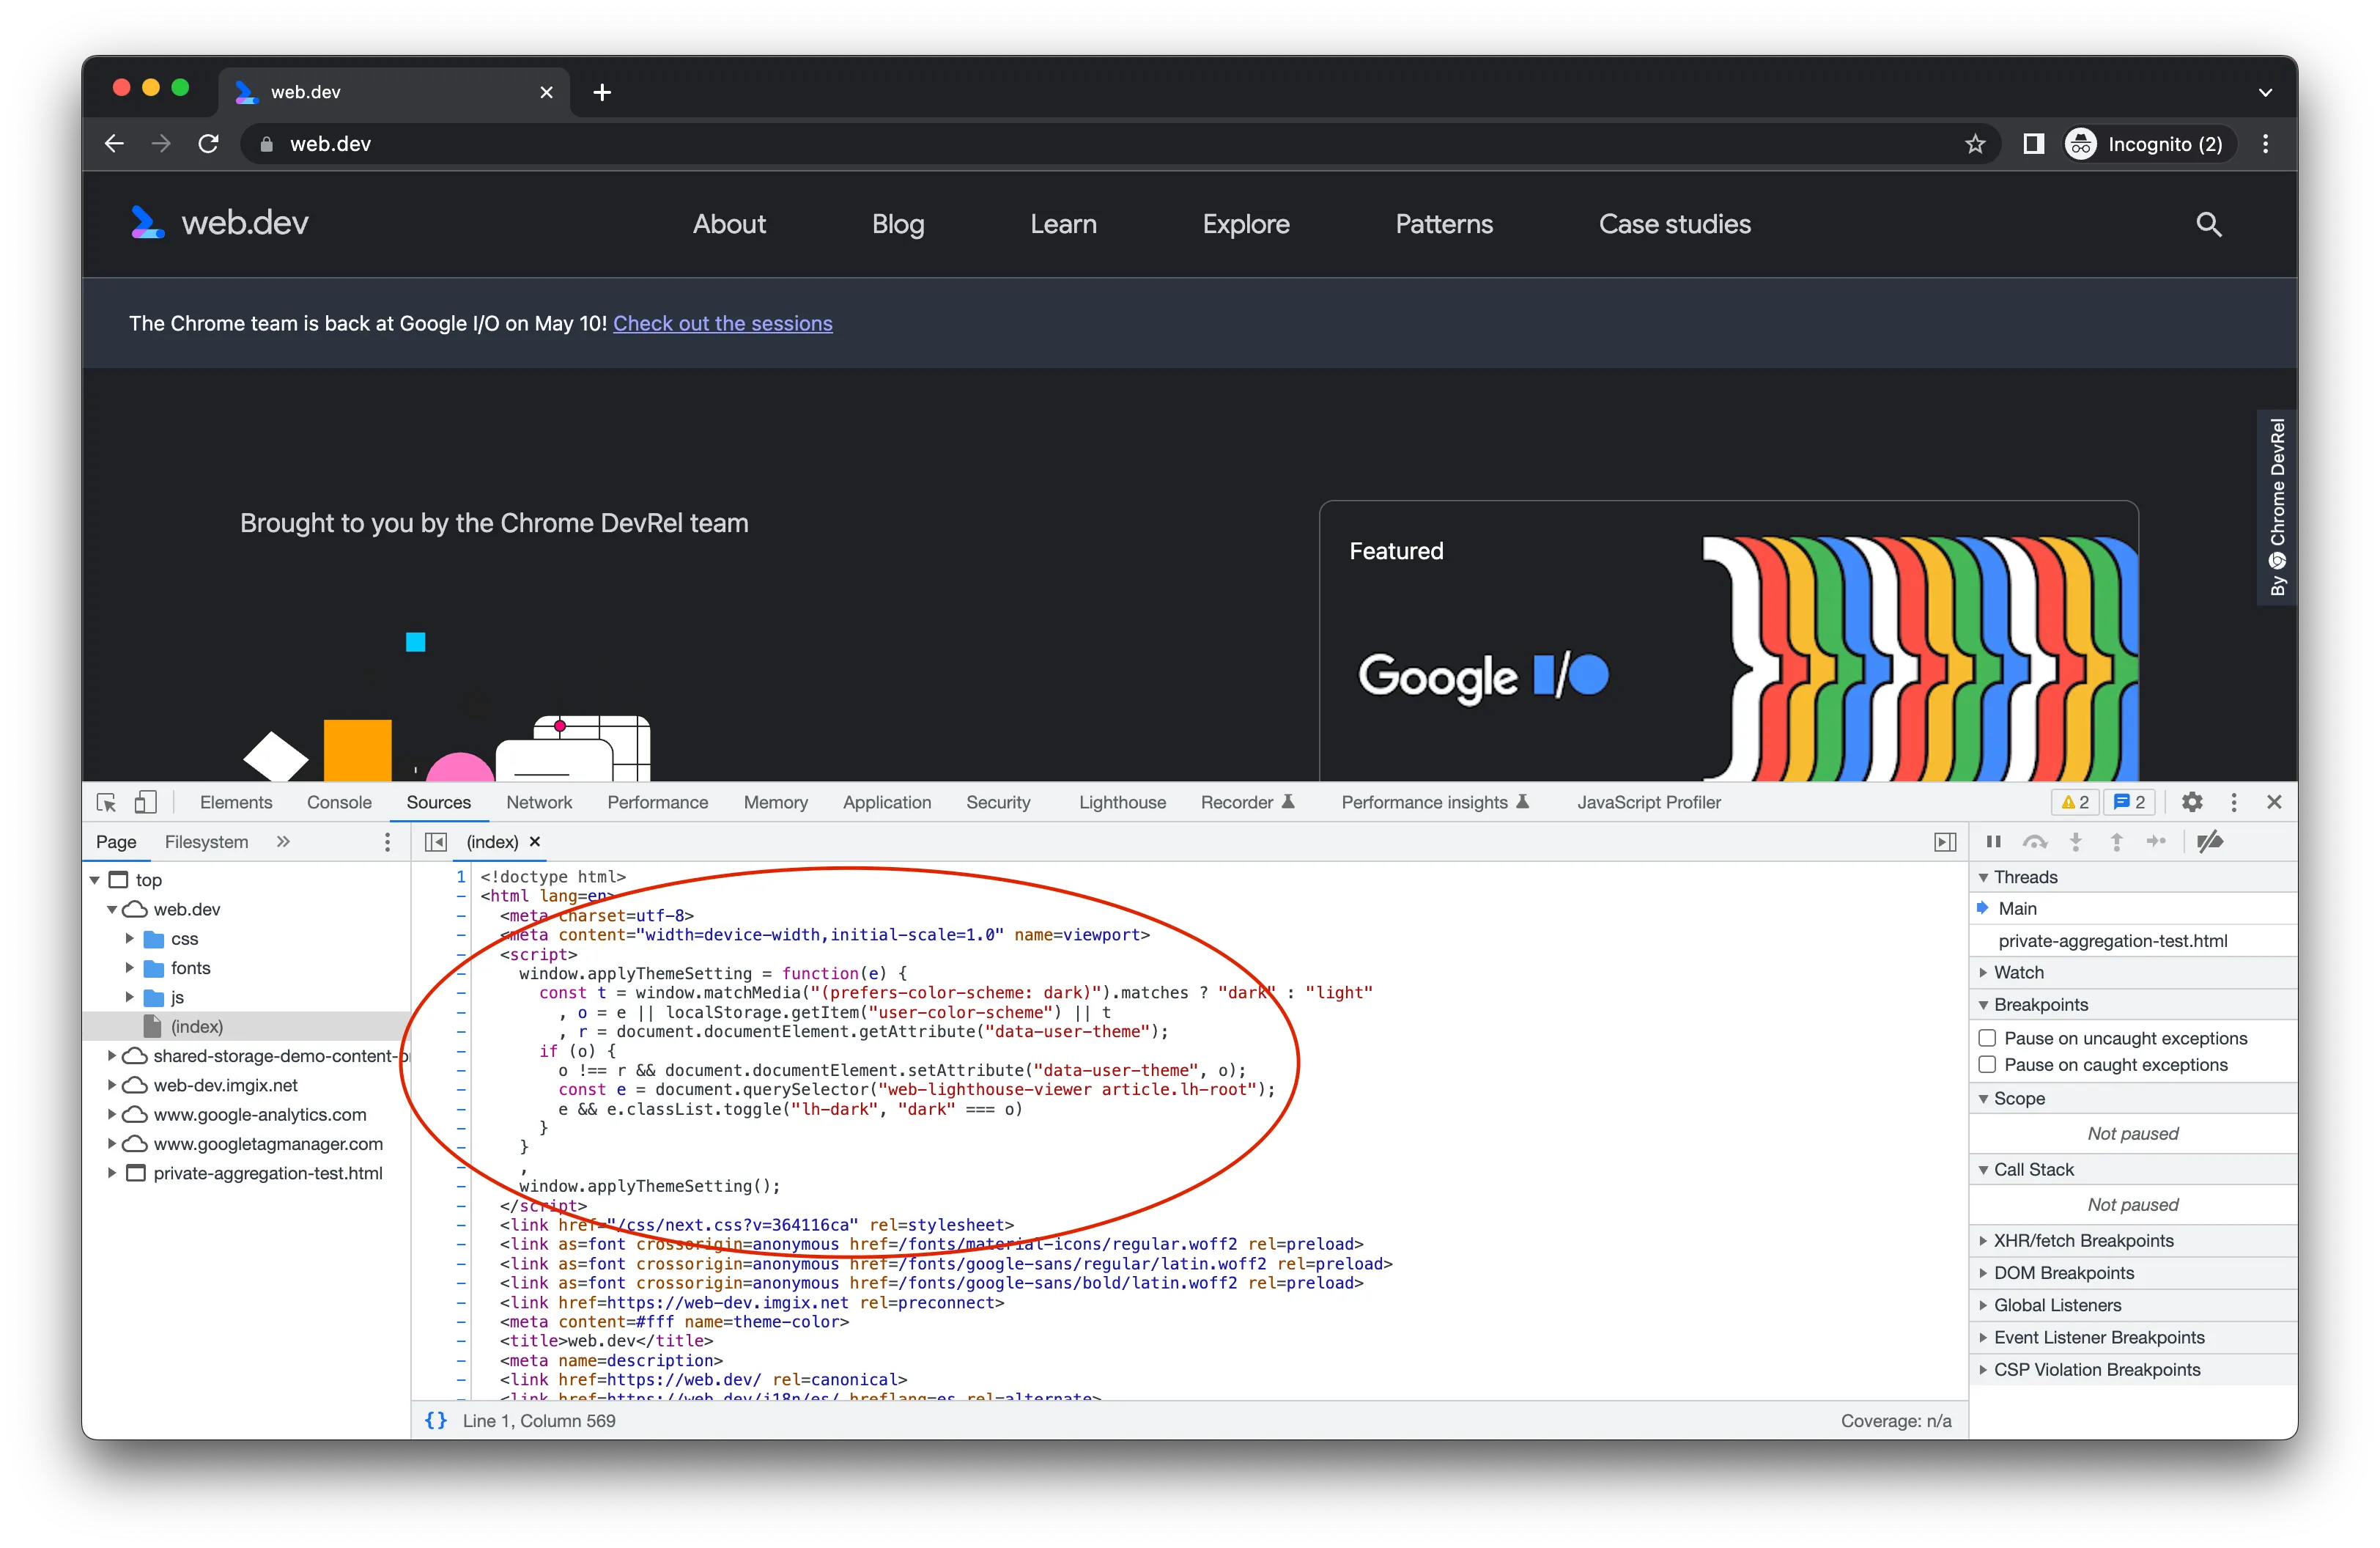This screenshot has height=1548, width=2380.
Task: Enable Pause on uncaught exceptions
Action: point(1988,1038)
